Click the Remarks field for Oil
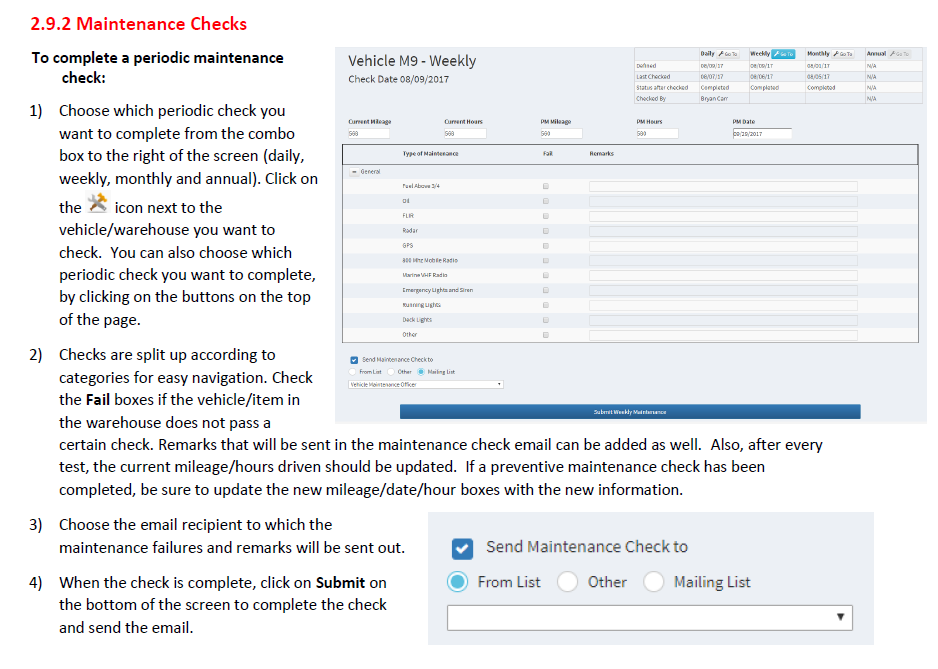Screen dimensions: 938x669 tap(723, 202)
